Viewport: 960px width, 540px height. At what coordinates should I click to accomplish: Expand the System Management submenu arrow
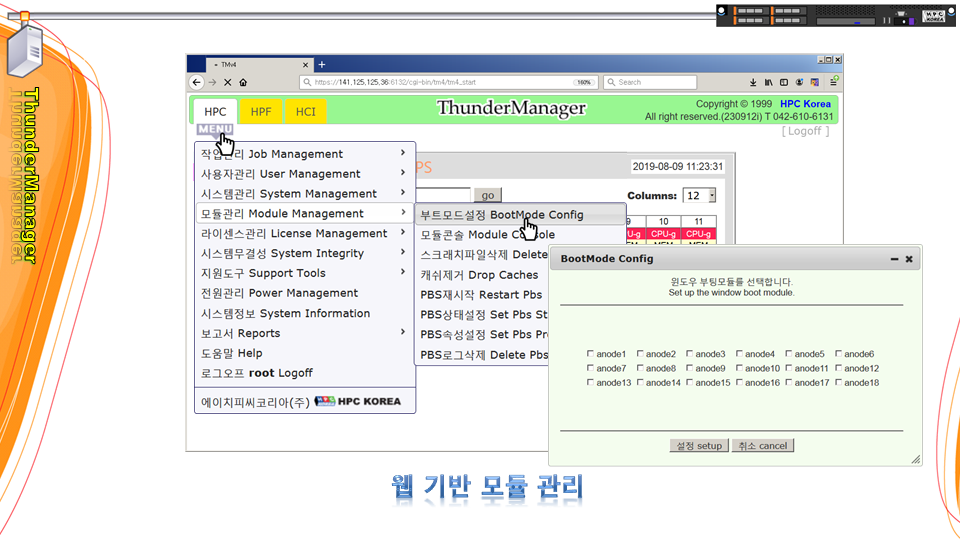coord(403,192)
